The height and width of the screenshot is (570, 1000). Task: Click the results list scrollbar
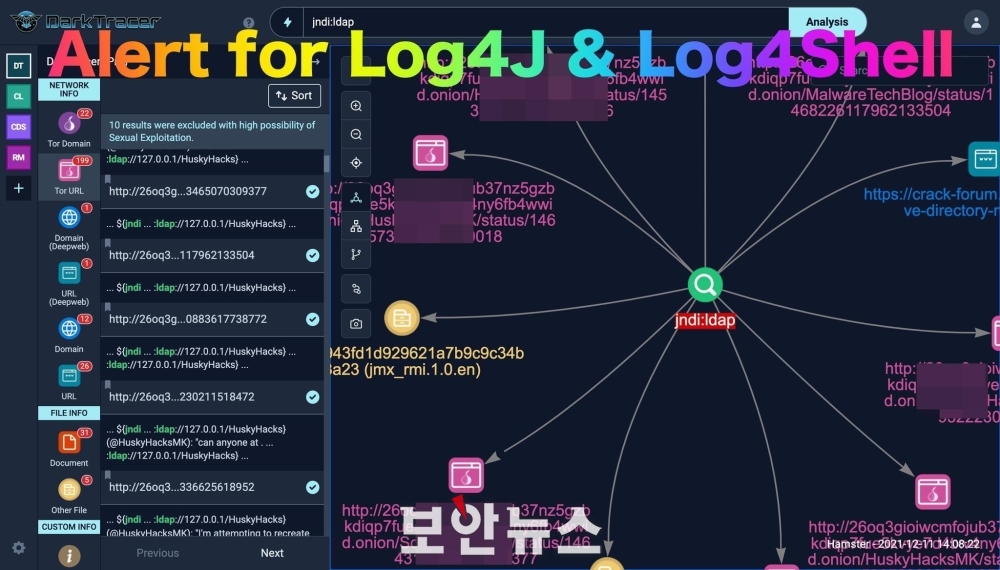(327, 164)
